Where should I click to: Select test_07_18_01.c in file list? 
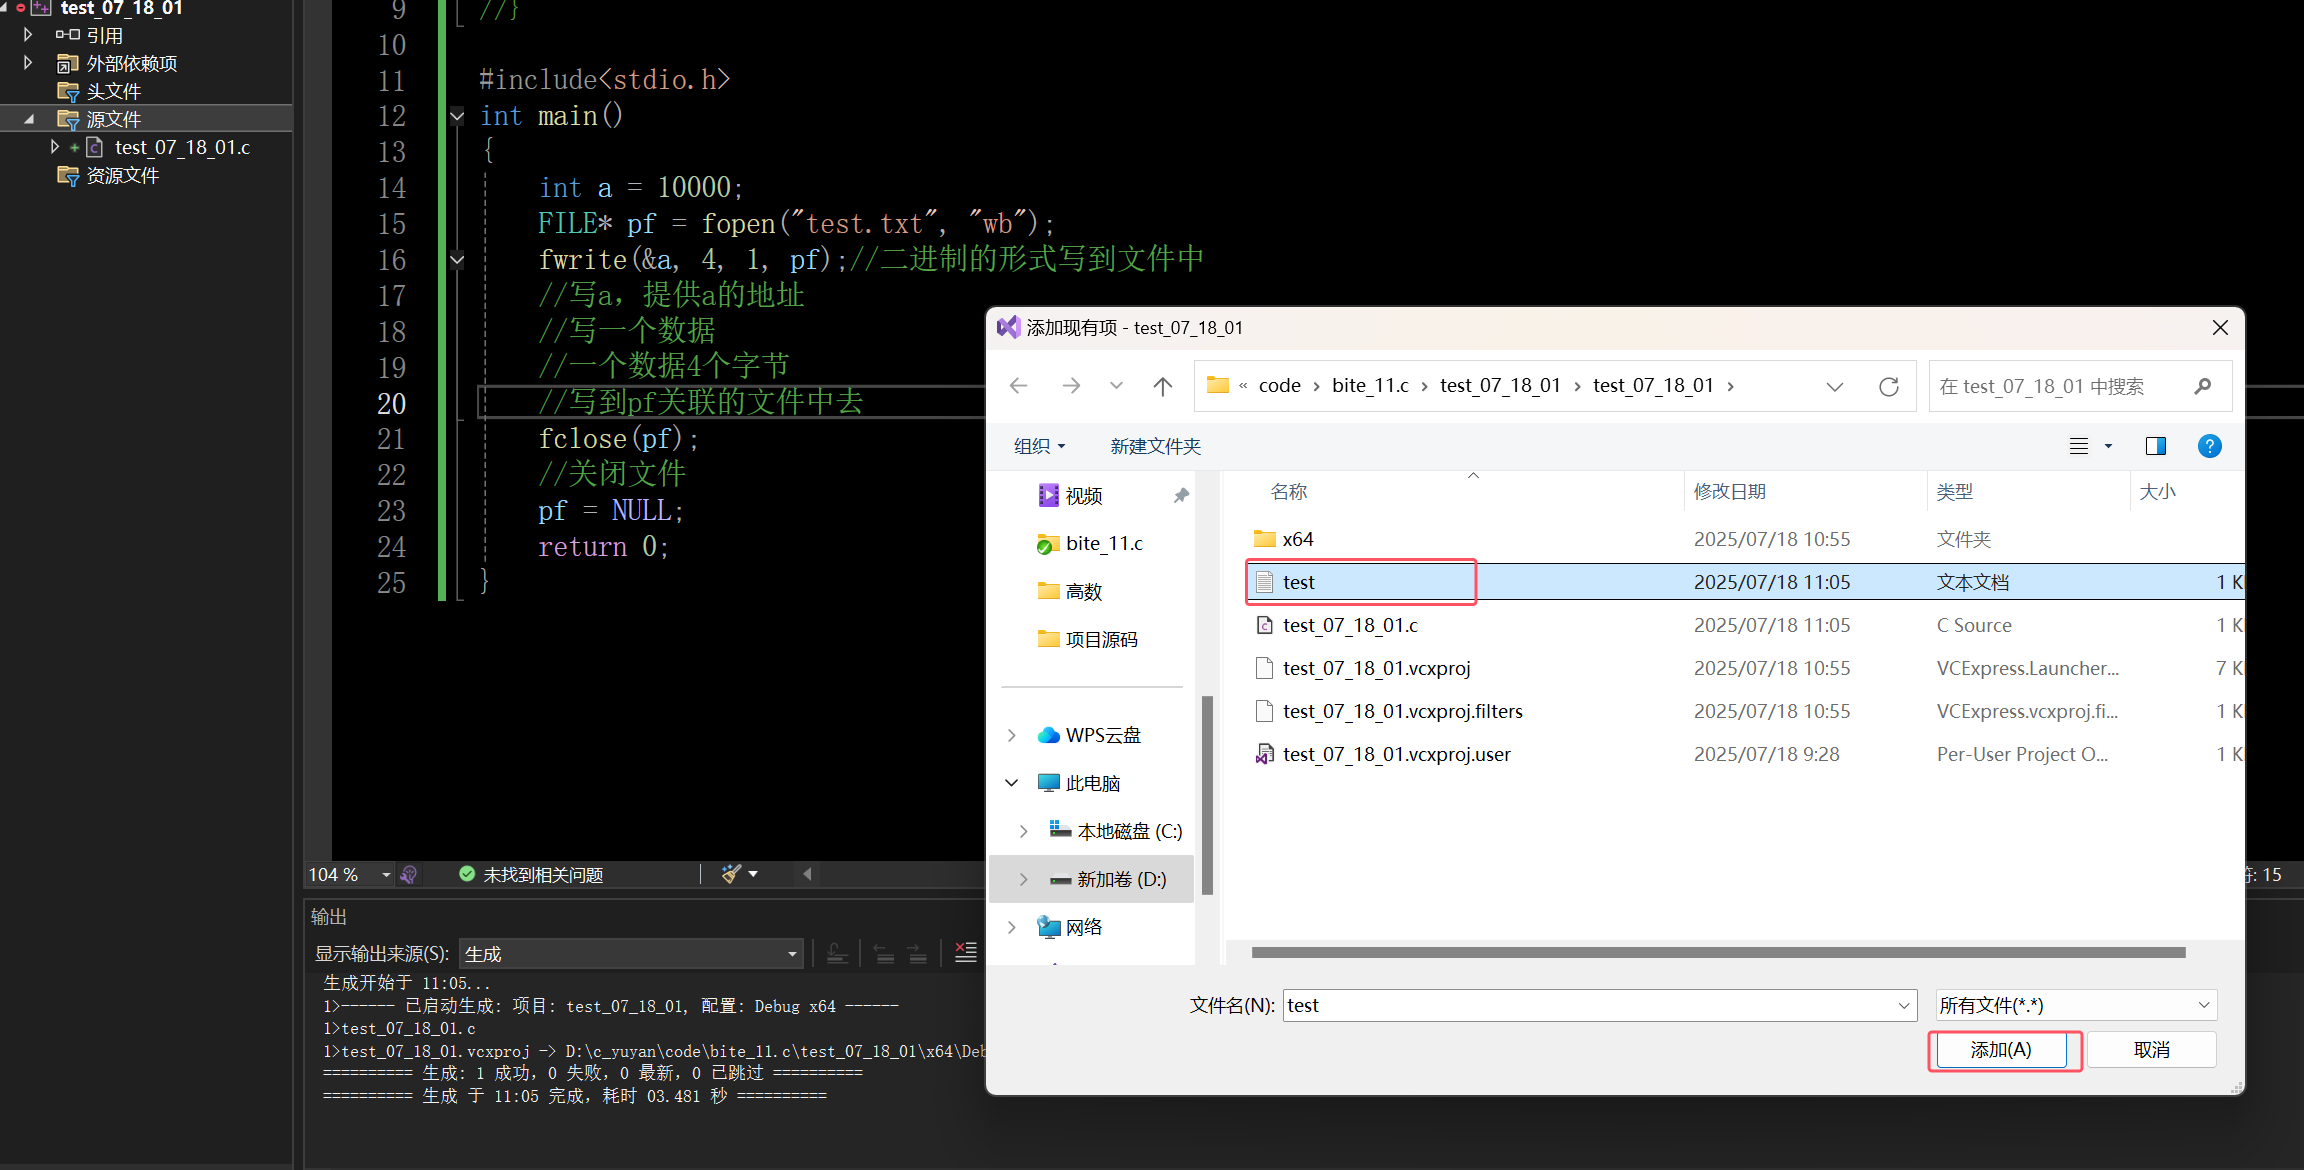tap(1349, 625)
